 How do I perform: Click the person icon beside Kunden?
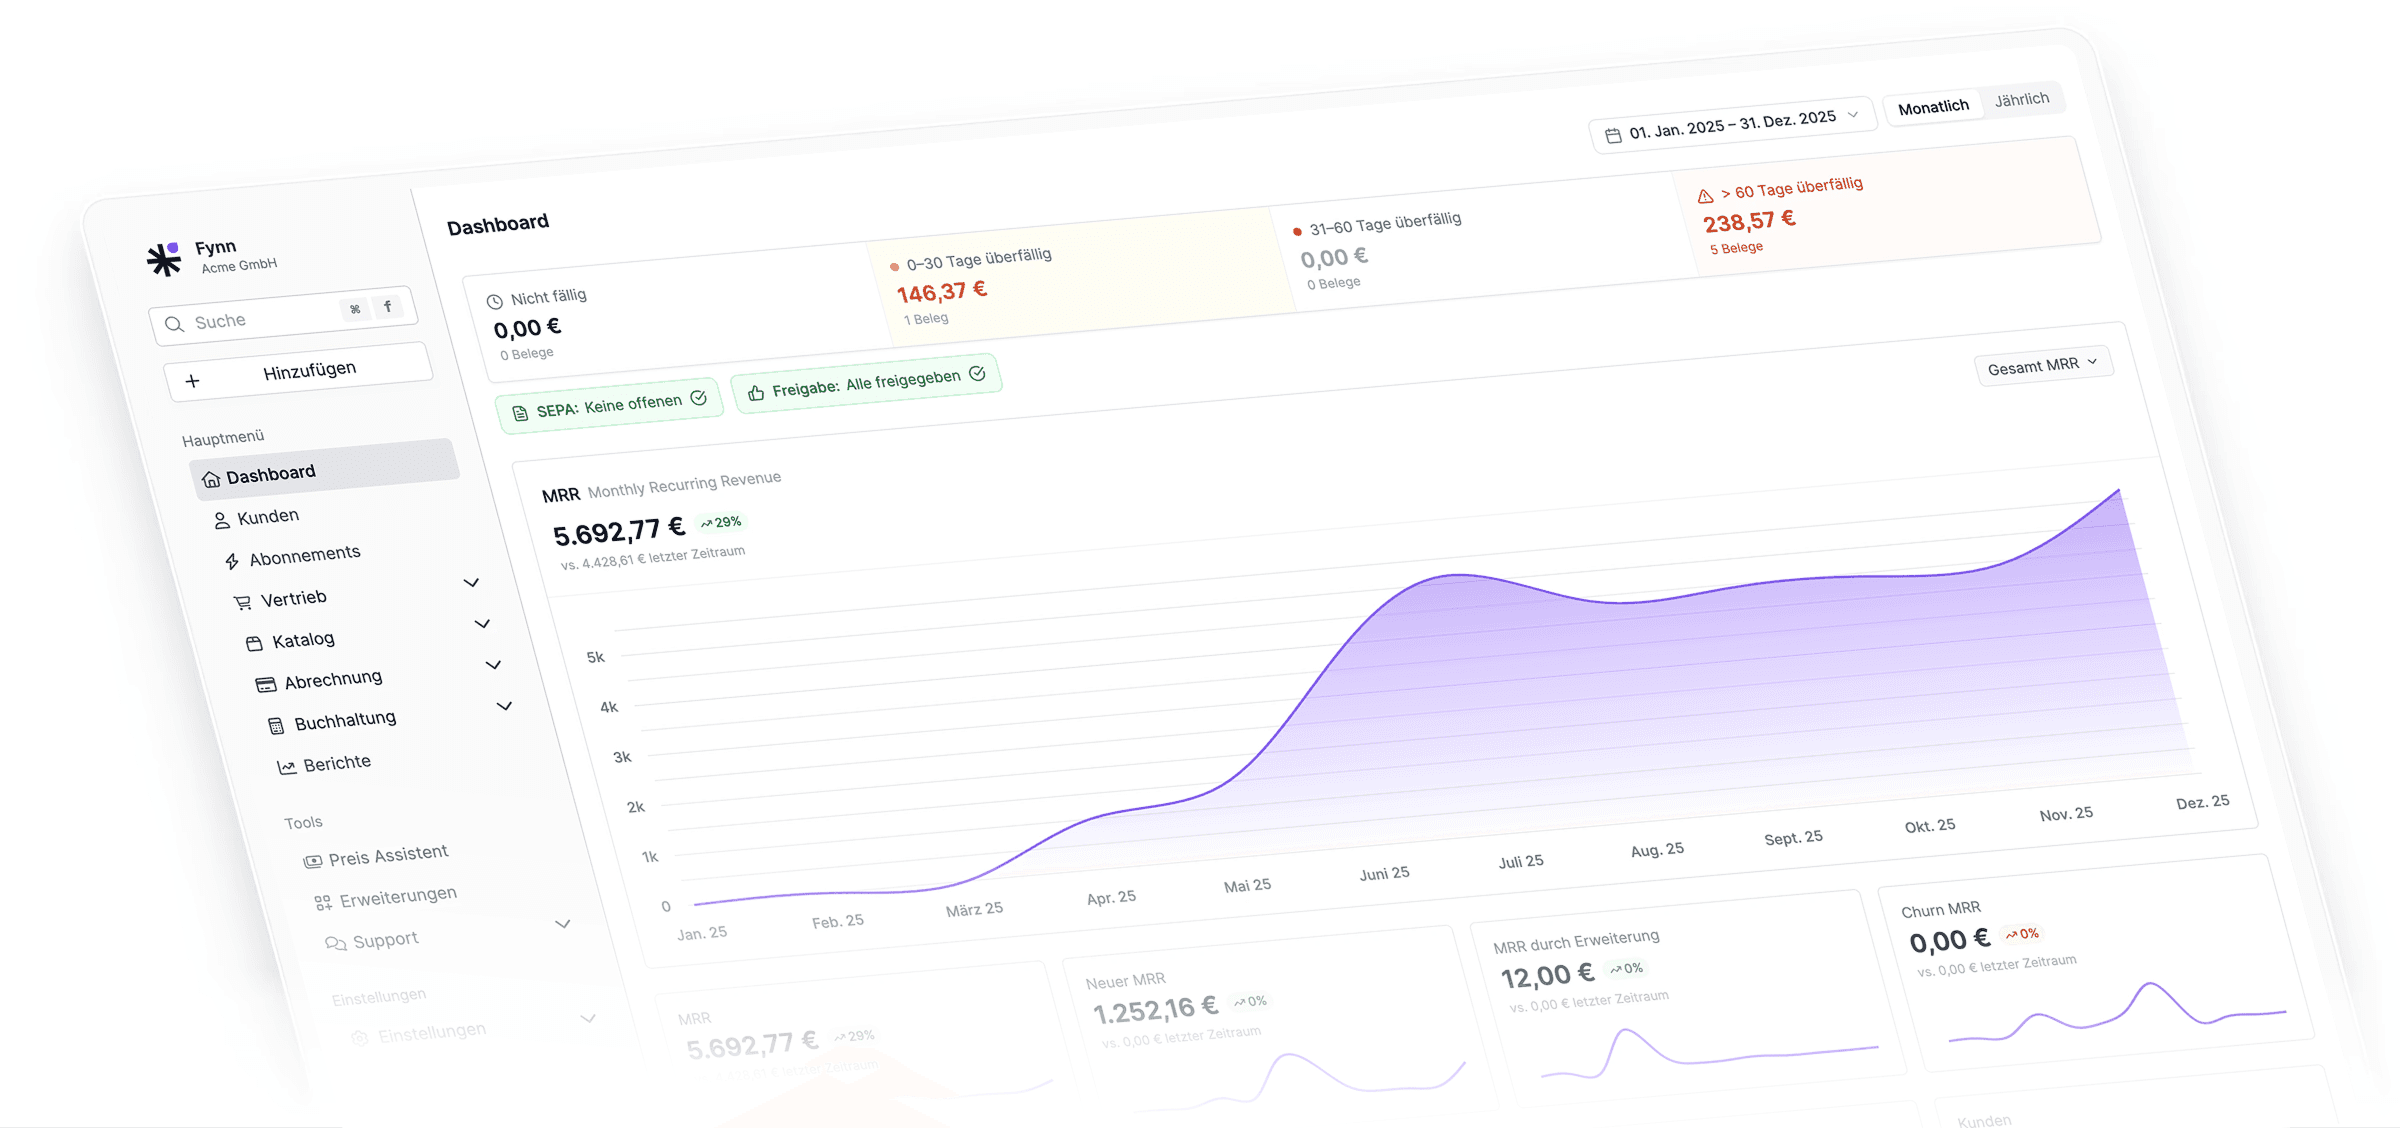pyautogui.click(x=221, y=520)
